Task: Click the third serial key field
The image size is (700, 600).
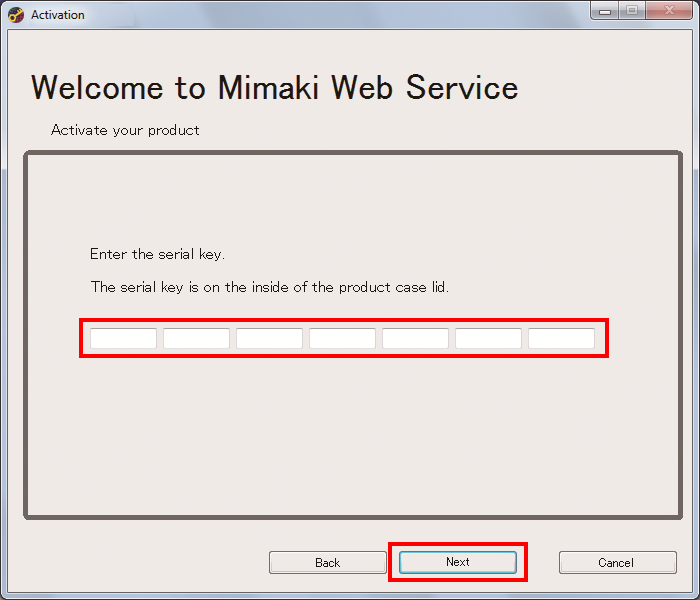Action: coord(269,339)
